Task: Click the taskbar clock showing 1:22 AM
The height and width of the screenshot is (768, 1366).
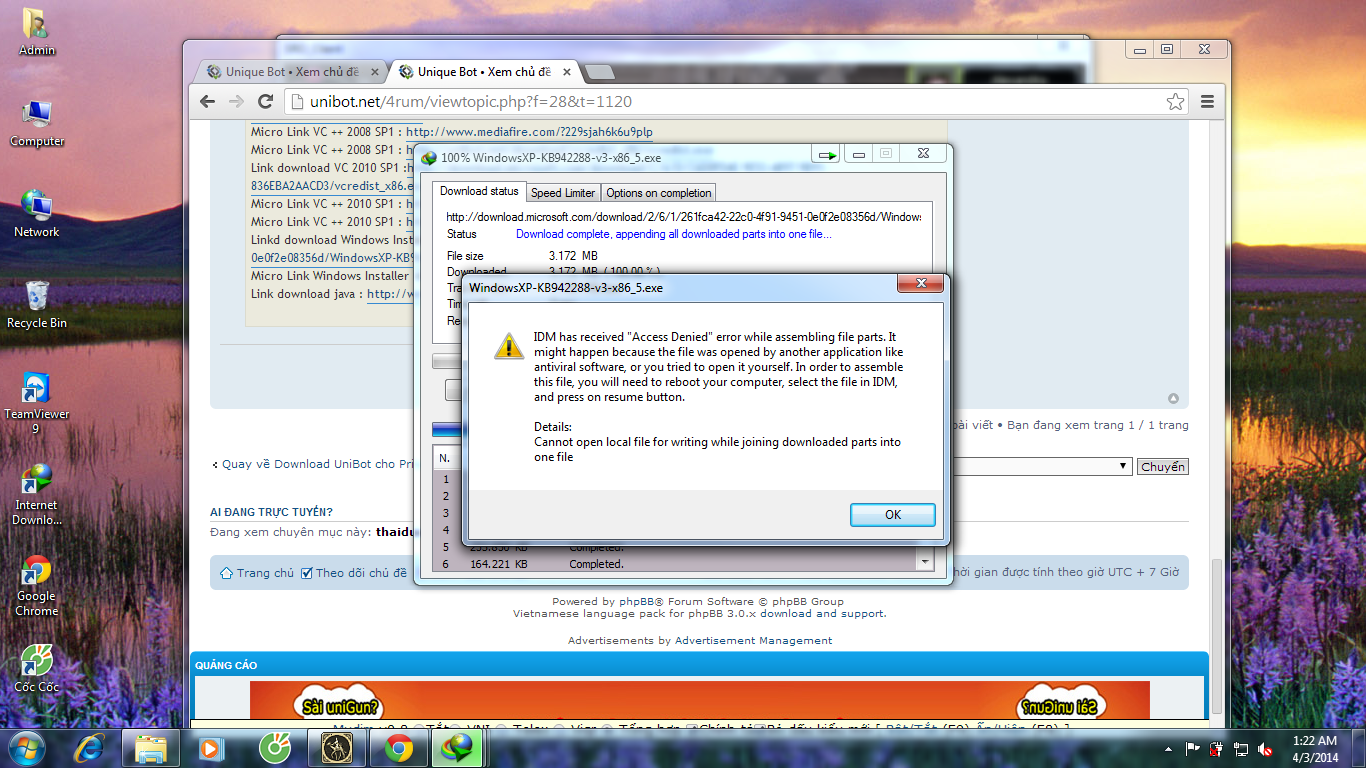Action: point(1315,748)
